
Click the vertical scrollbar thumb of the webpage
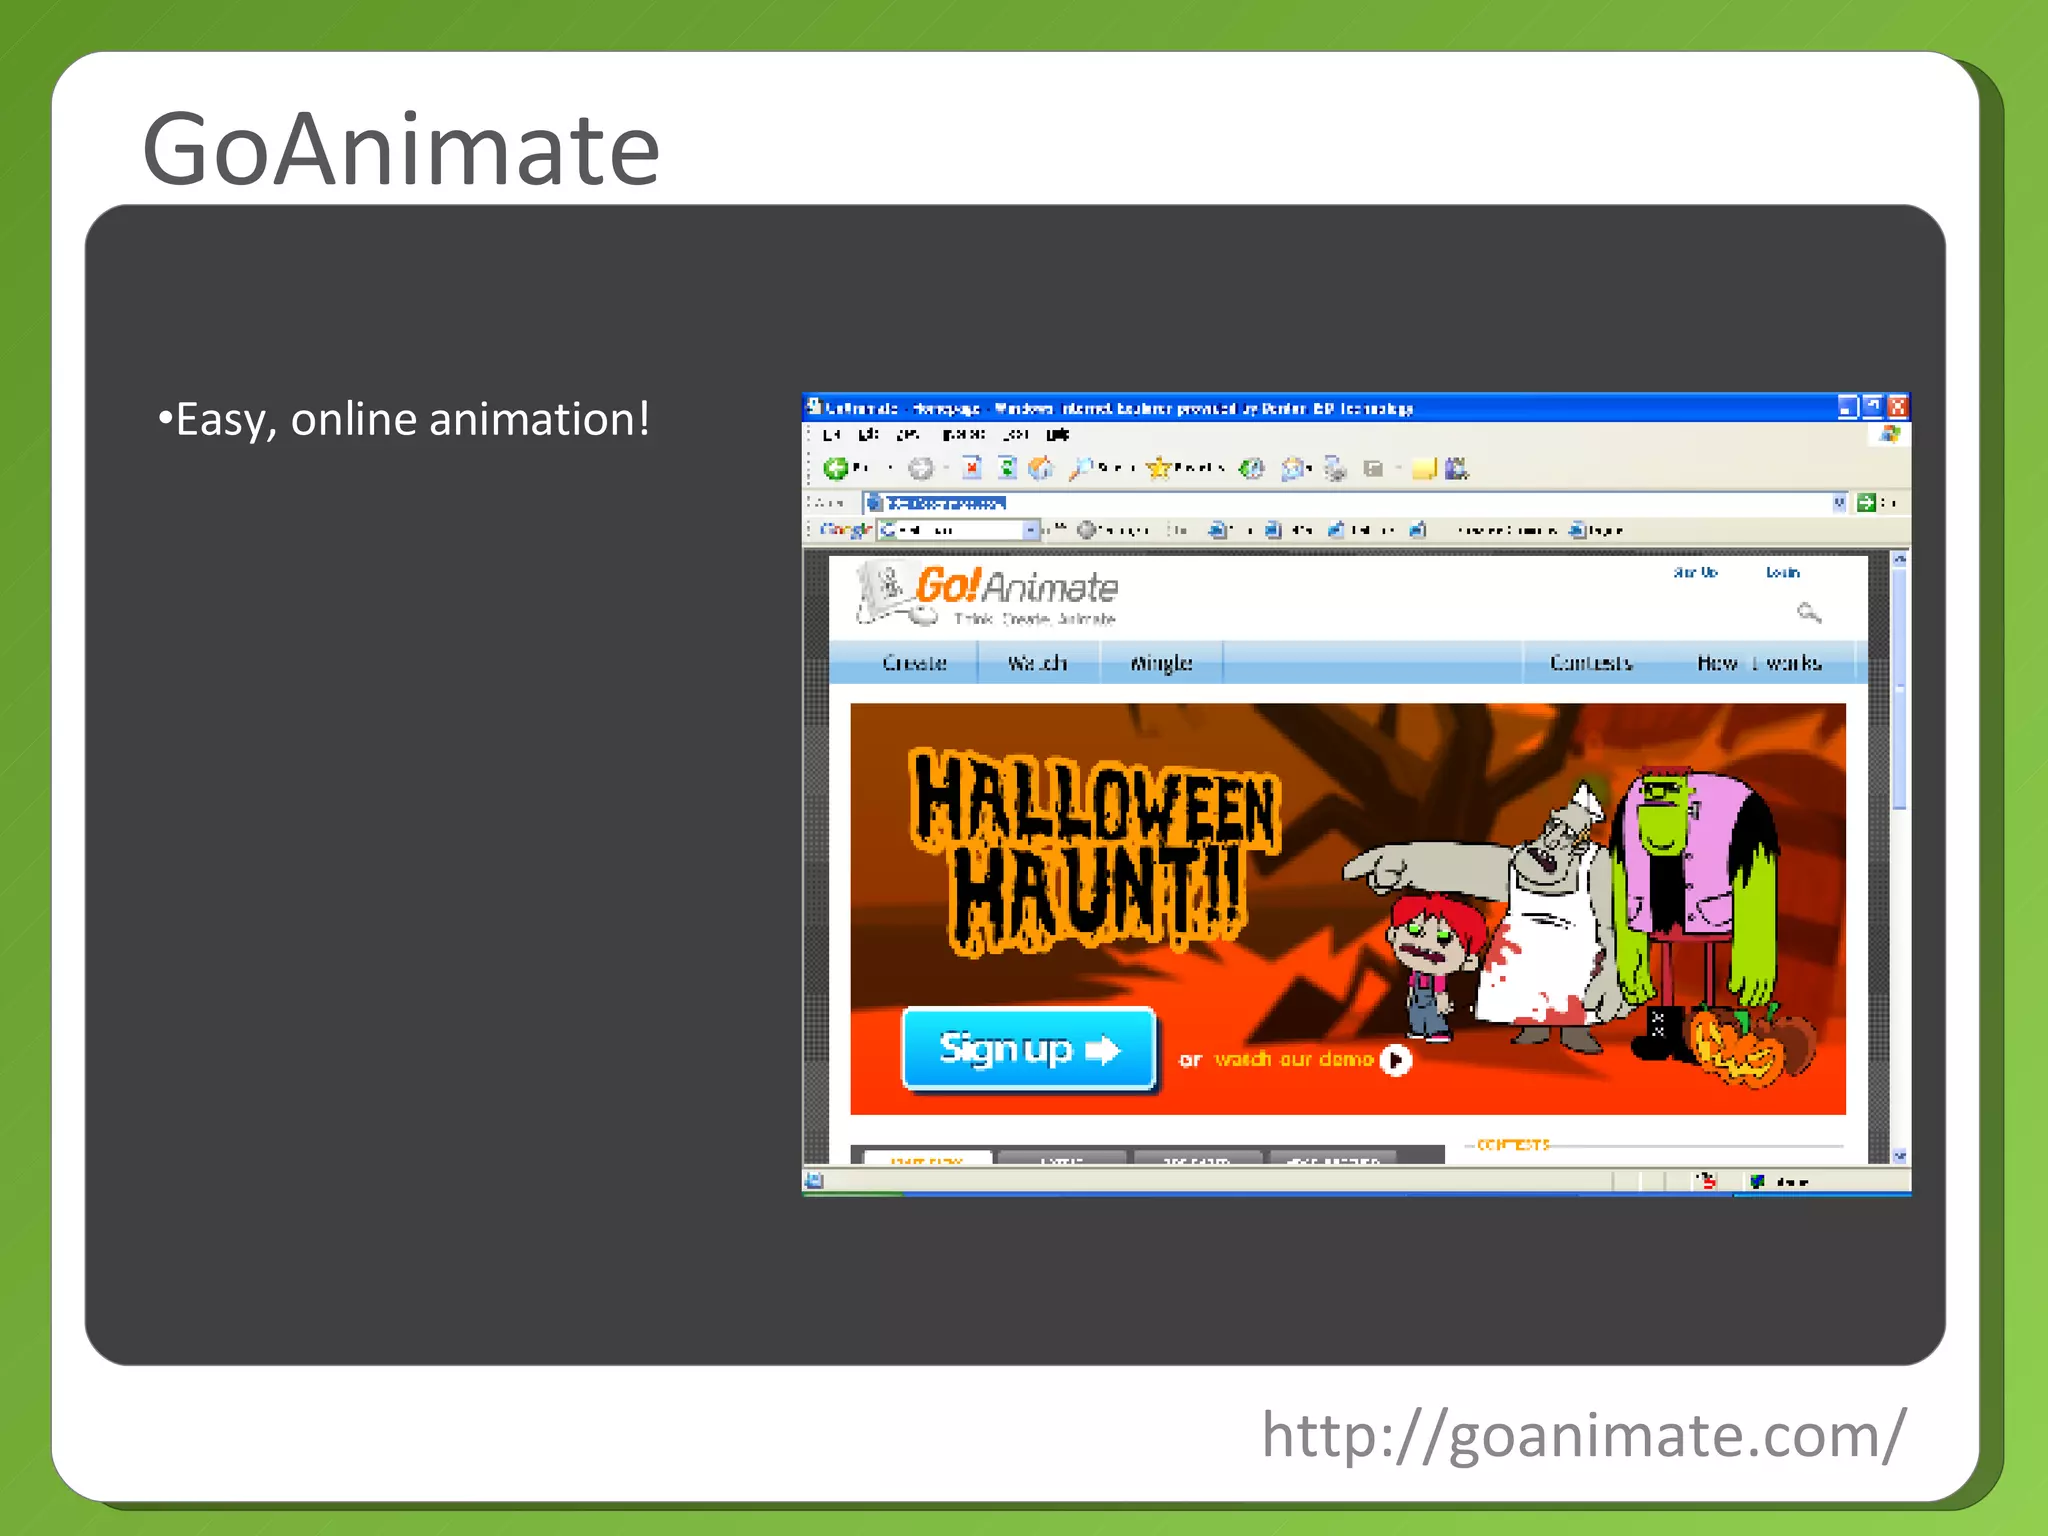(x=1899, y=688)
